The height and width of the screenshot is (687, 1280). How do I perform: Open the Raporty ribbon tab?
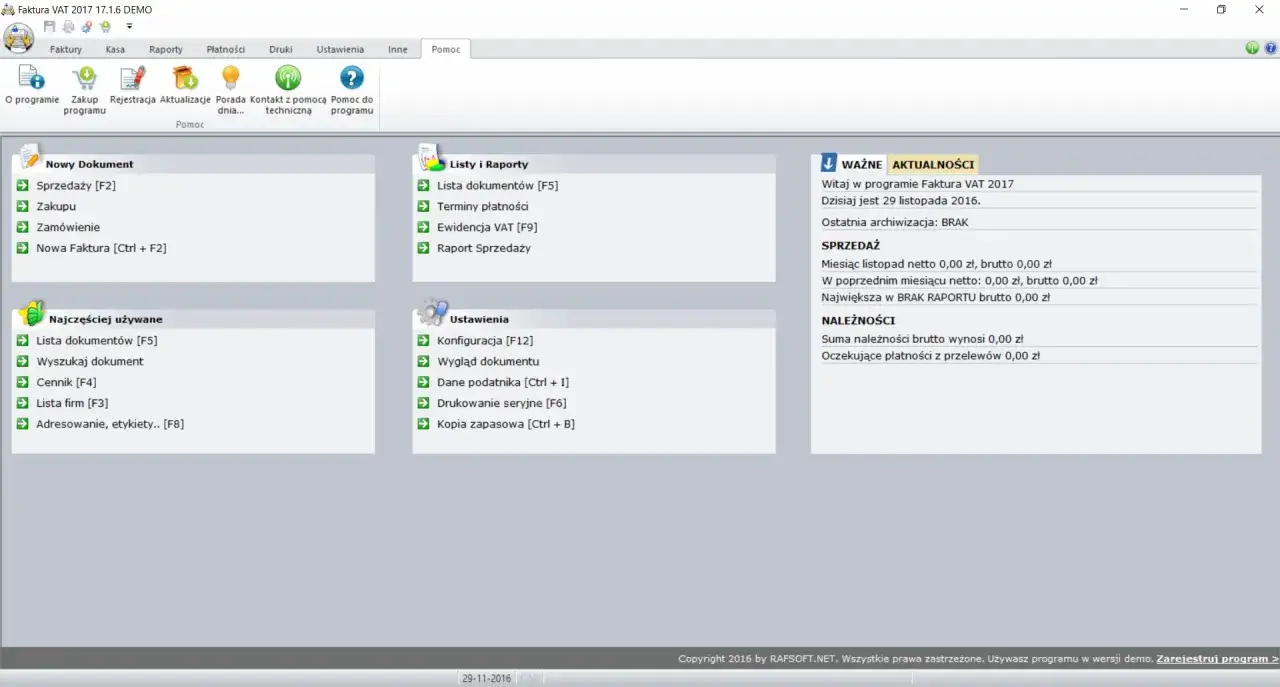tap(166, 49)
